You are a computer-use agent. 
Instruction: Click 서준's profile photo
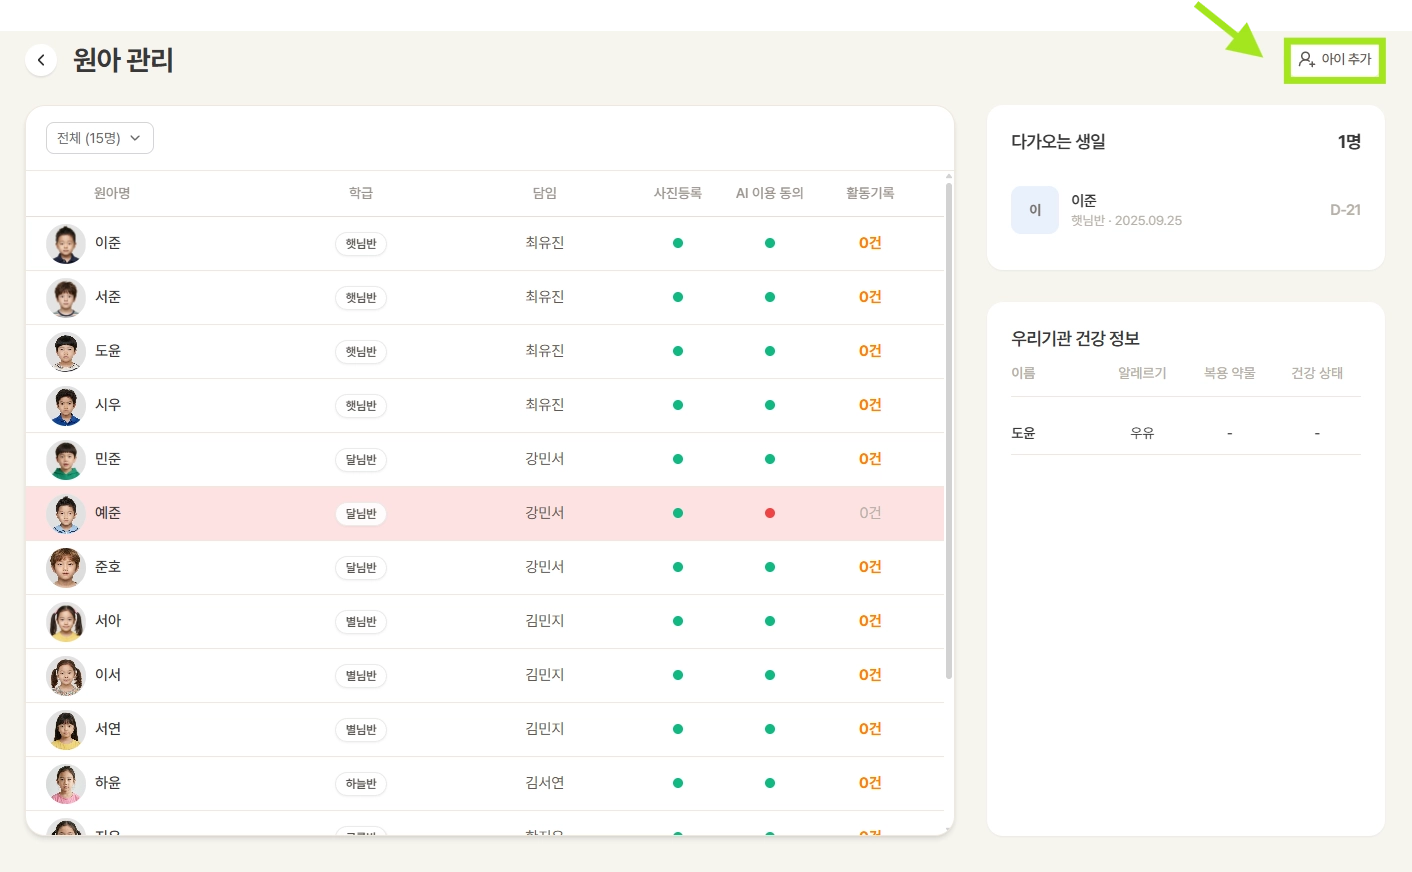[x=66, y=298]
